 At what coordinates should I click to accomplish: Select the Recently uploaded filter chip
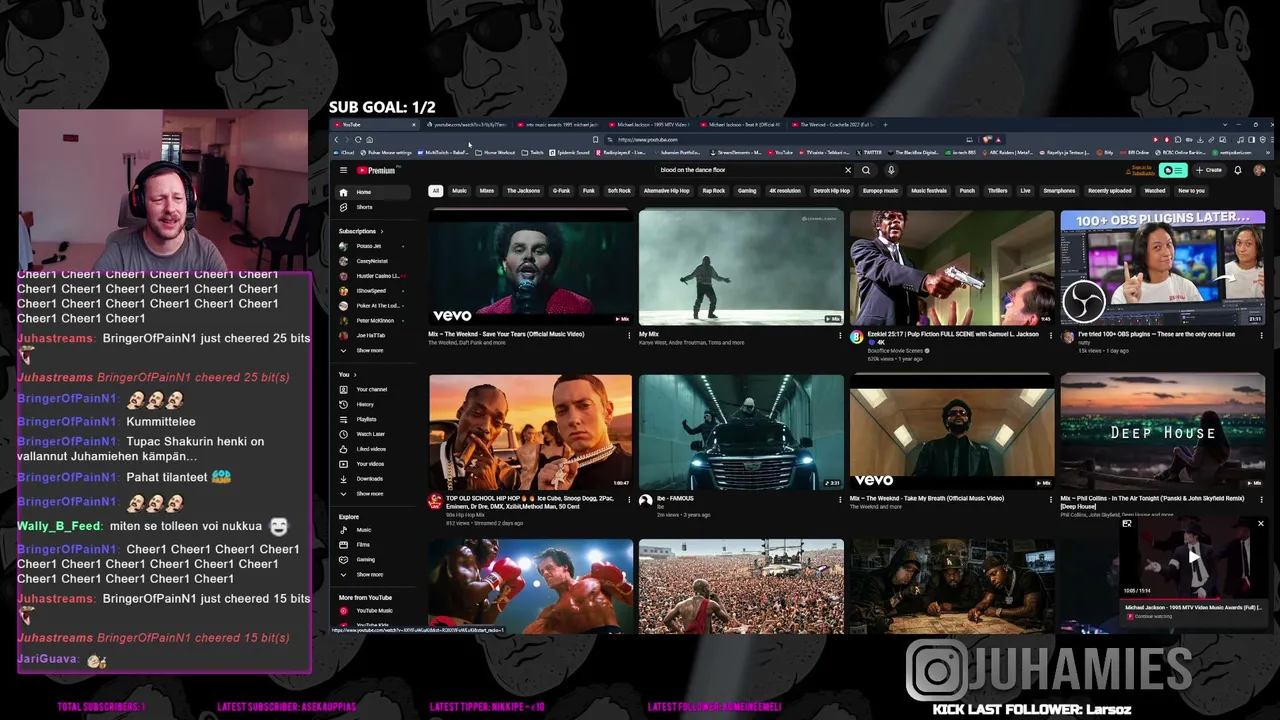click(x=1110, y=191)
